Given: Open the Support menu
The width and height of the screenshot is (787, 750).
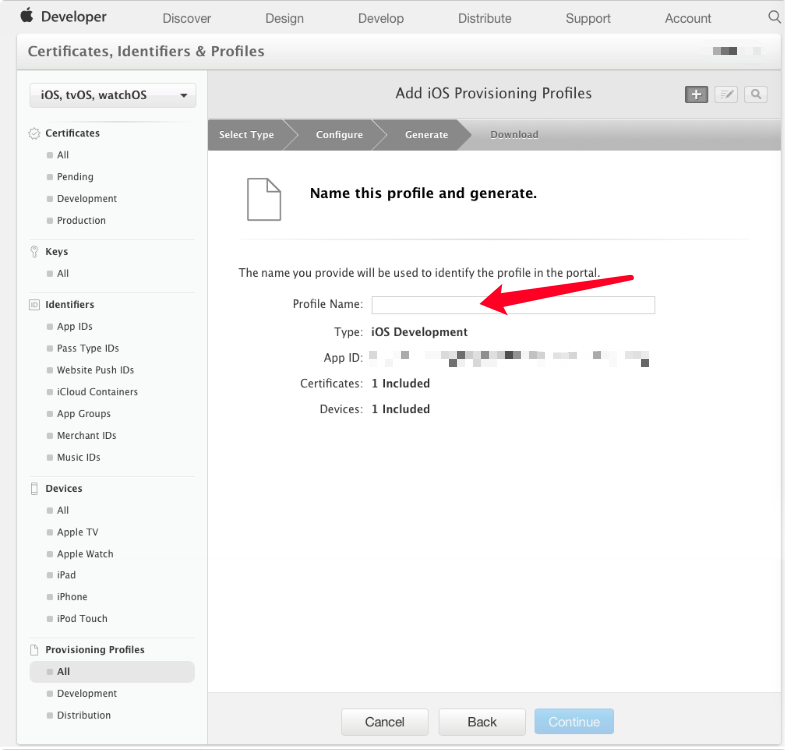Looking at the screenshot, I should 588,19.
